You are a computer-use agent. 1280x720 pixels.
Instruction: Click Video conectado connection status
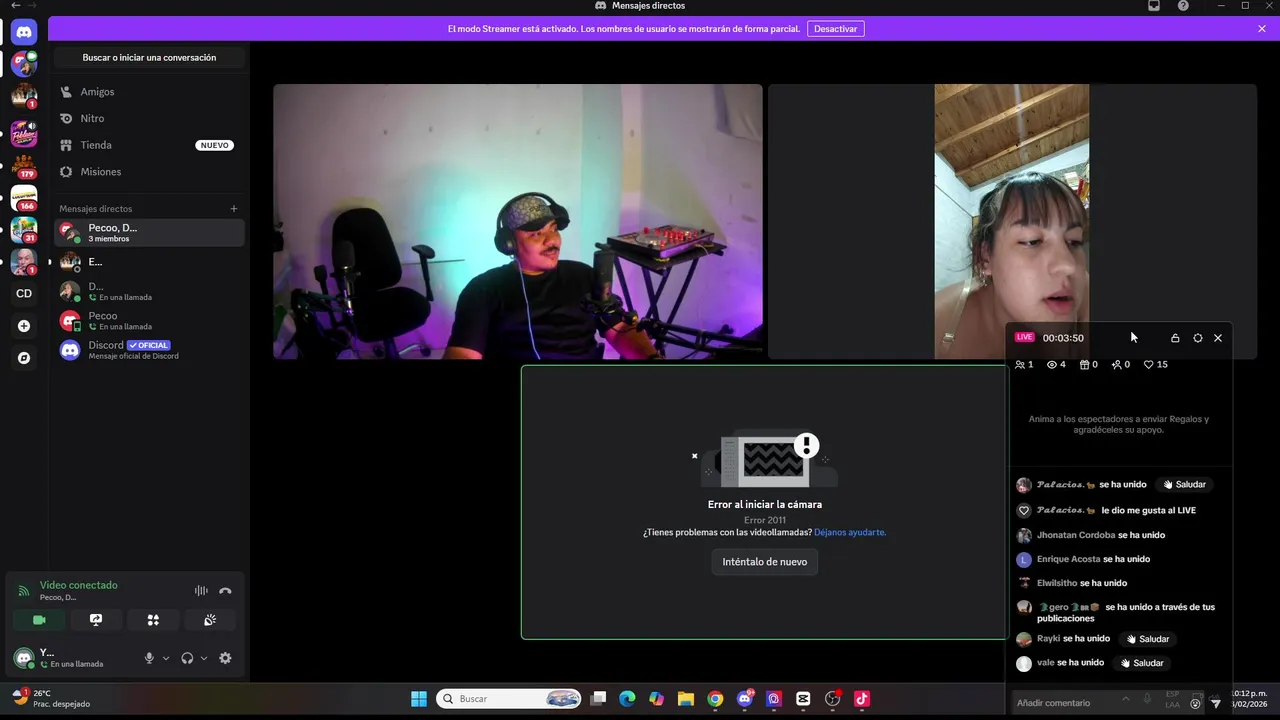[x=78, y=585]
